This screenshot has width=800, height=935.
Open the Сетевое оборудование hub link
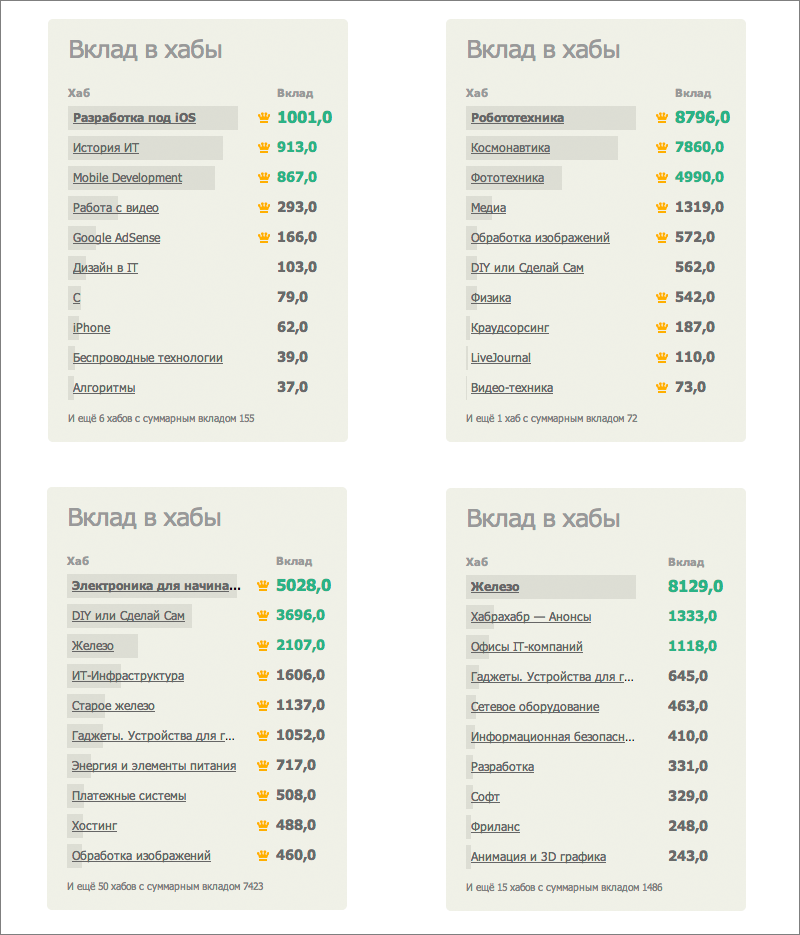pyautogui.click(x=535, y=707)
